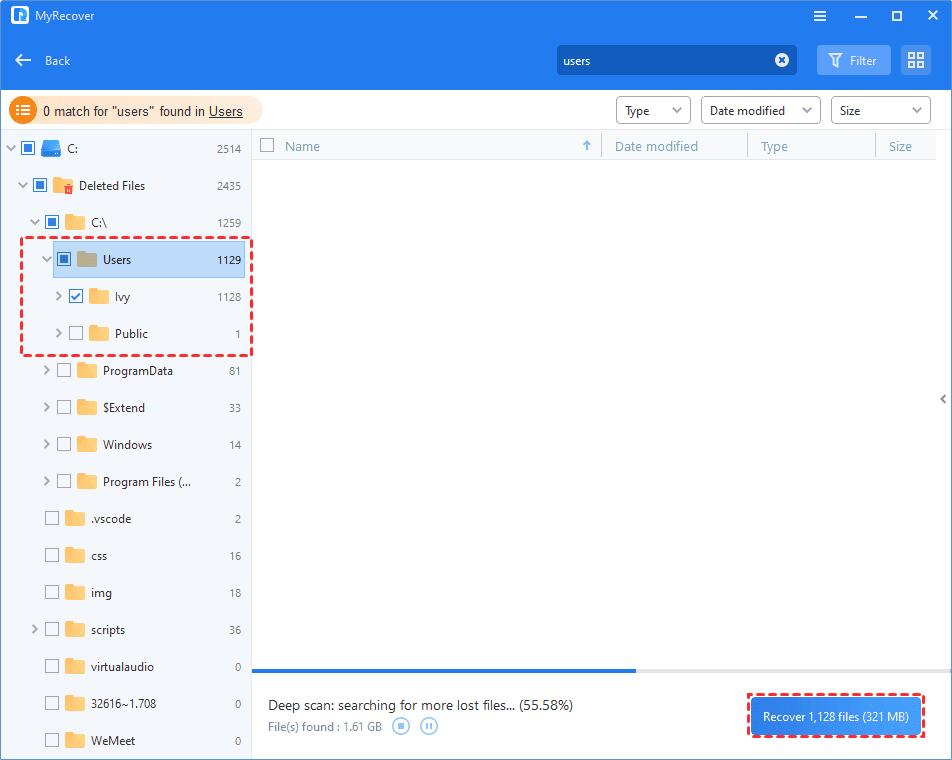This screenshot has width=952, height=760.
Task: Open the hamburger menu
Action: point(819,16)
